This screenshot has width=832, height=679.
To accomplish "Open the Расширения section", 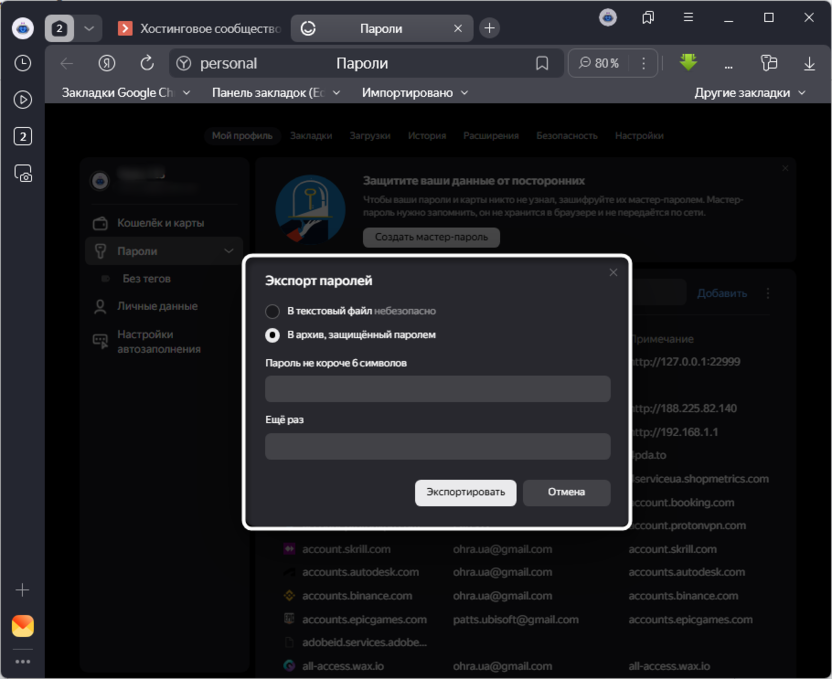I will [x=491, y=136].
